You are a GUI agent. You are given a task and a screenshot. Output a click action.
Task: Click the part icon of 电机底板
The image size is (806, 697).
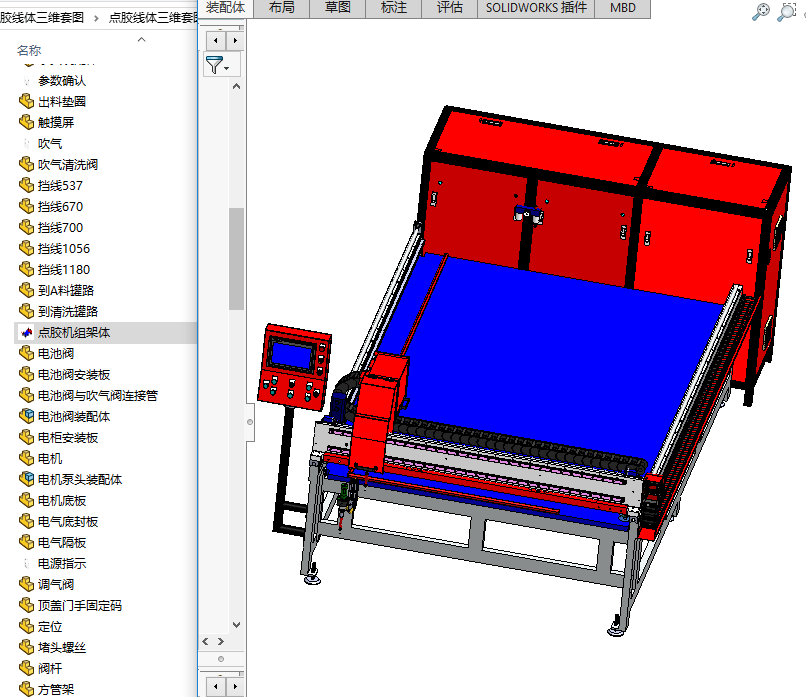[27, 501]
